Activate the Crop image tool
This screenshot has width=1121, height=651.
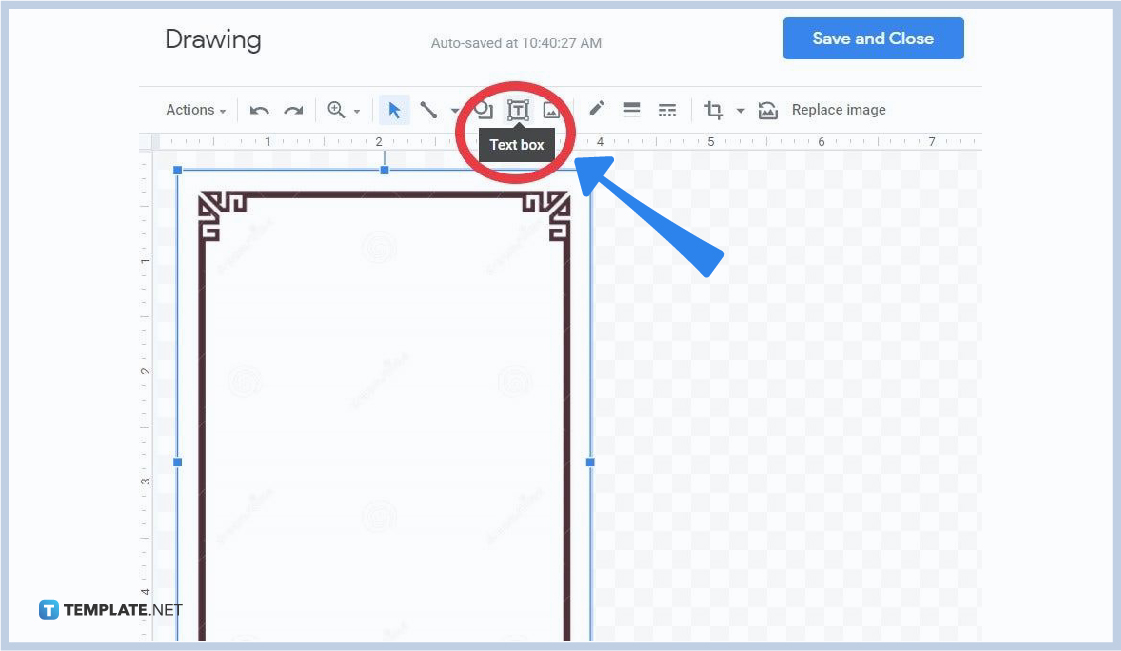[x=713, y=109]
